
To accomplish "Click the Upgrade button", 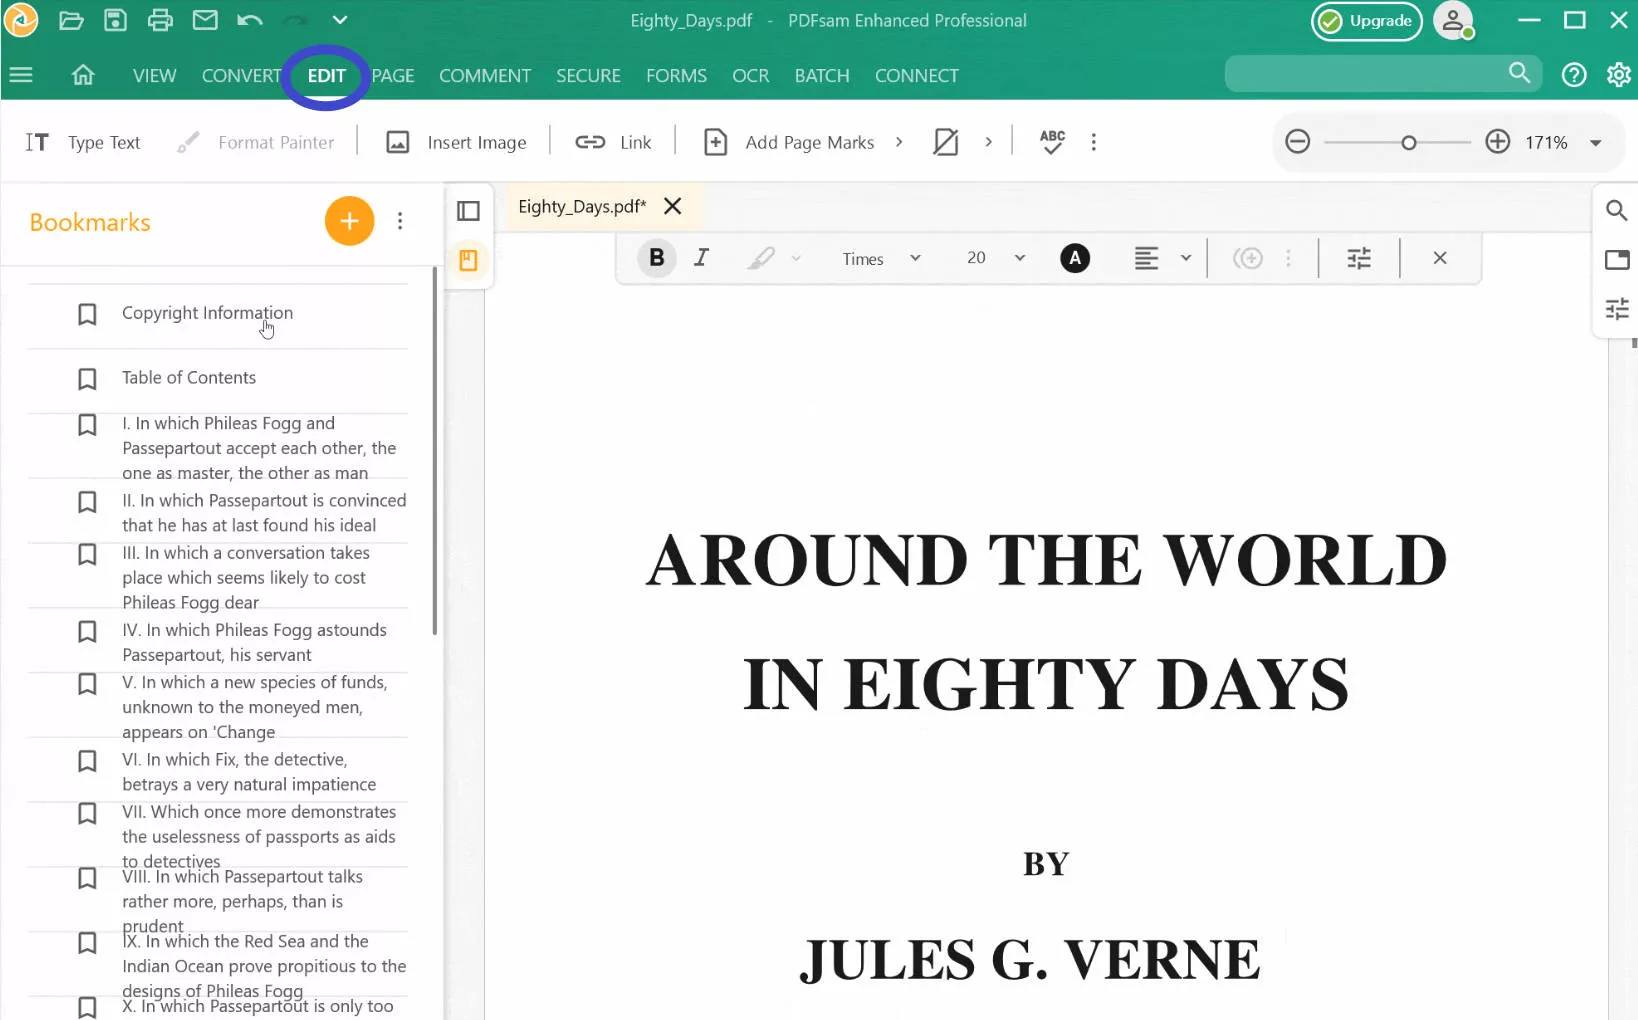I will (x=1367, y=21).
